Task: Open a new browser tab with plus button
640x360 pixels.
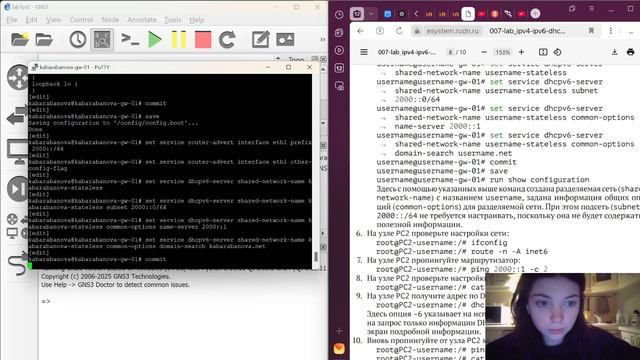Action: tap(536, 14)
